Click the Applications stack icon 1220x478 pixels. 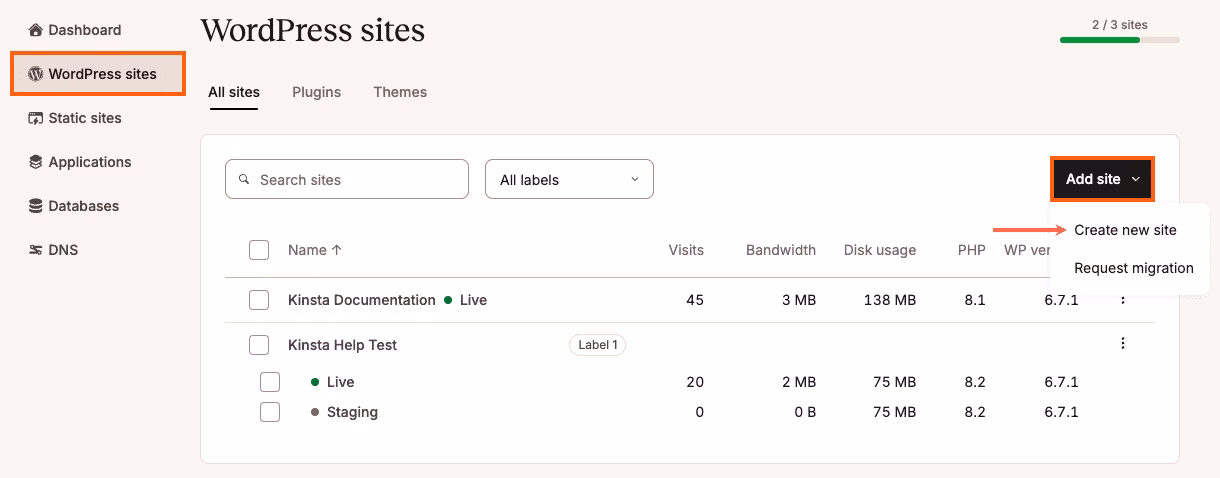(x=36, y=162)
